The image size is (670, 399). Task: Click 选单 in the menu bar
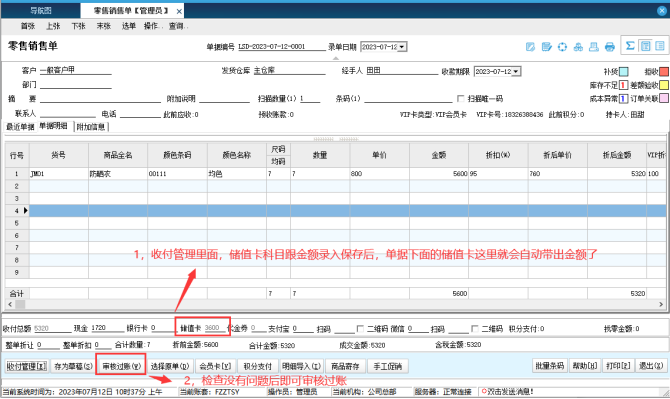click(x=129, y=26)
